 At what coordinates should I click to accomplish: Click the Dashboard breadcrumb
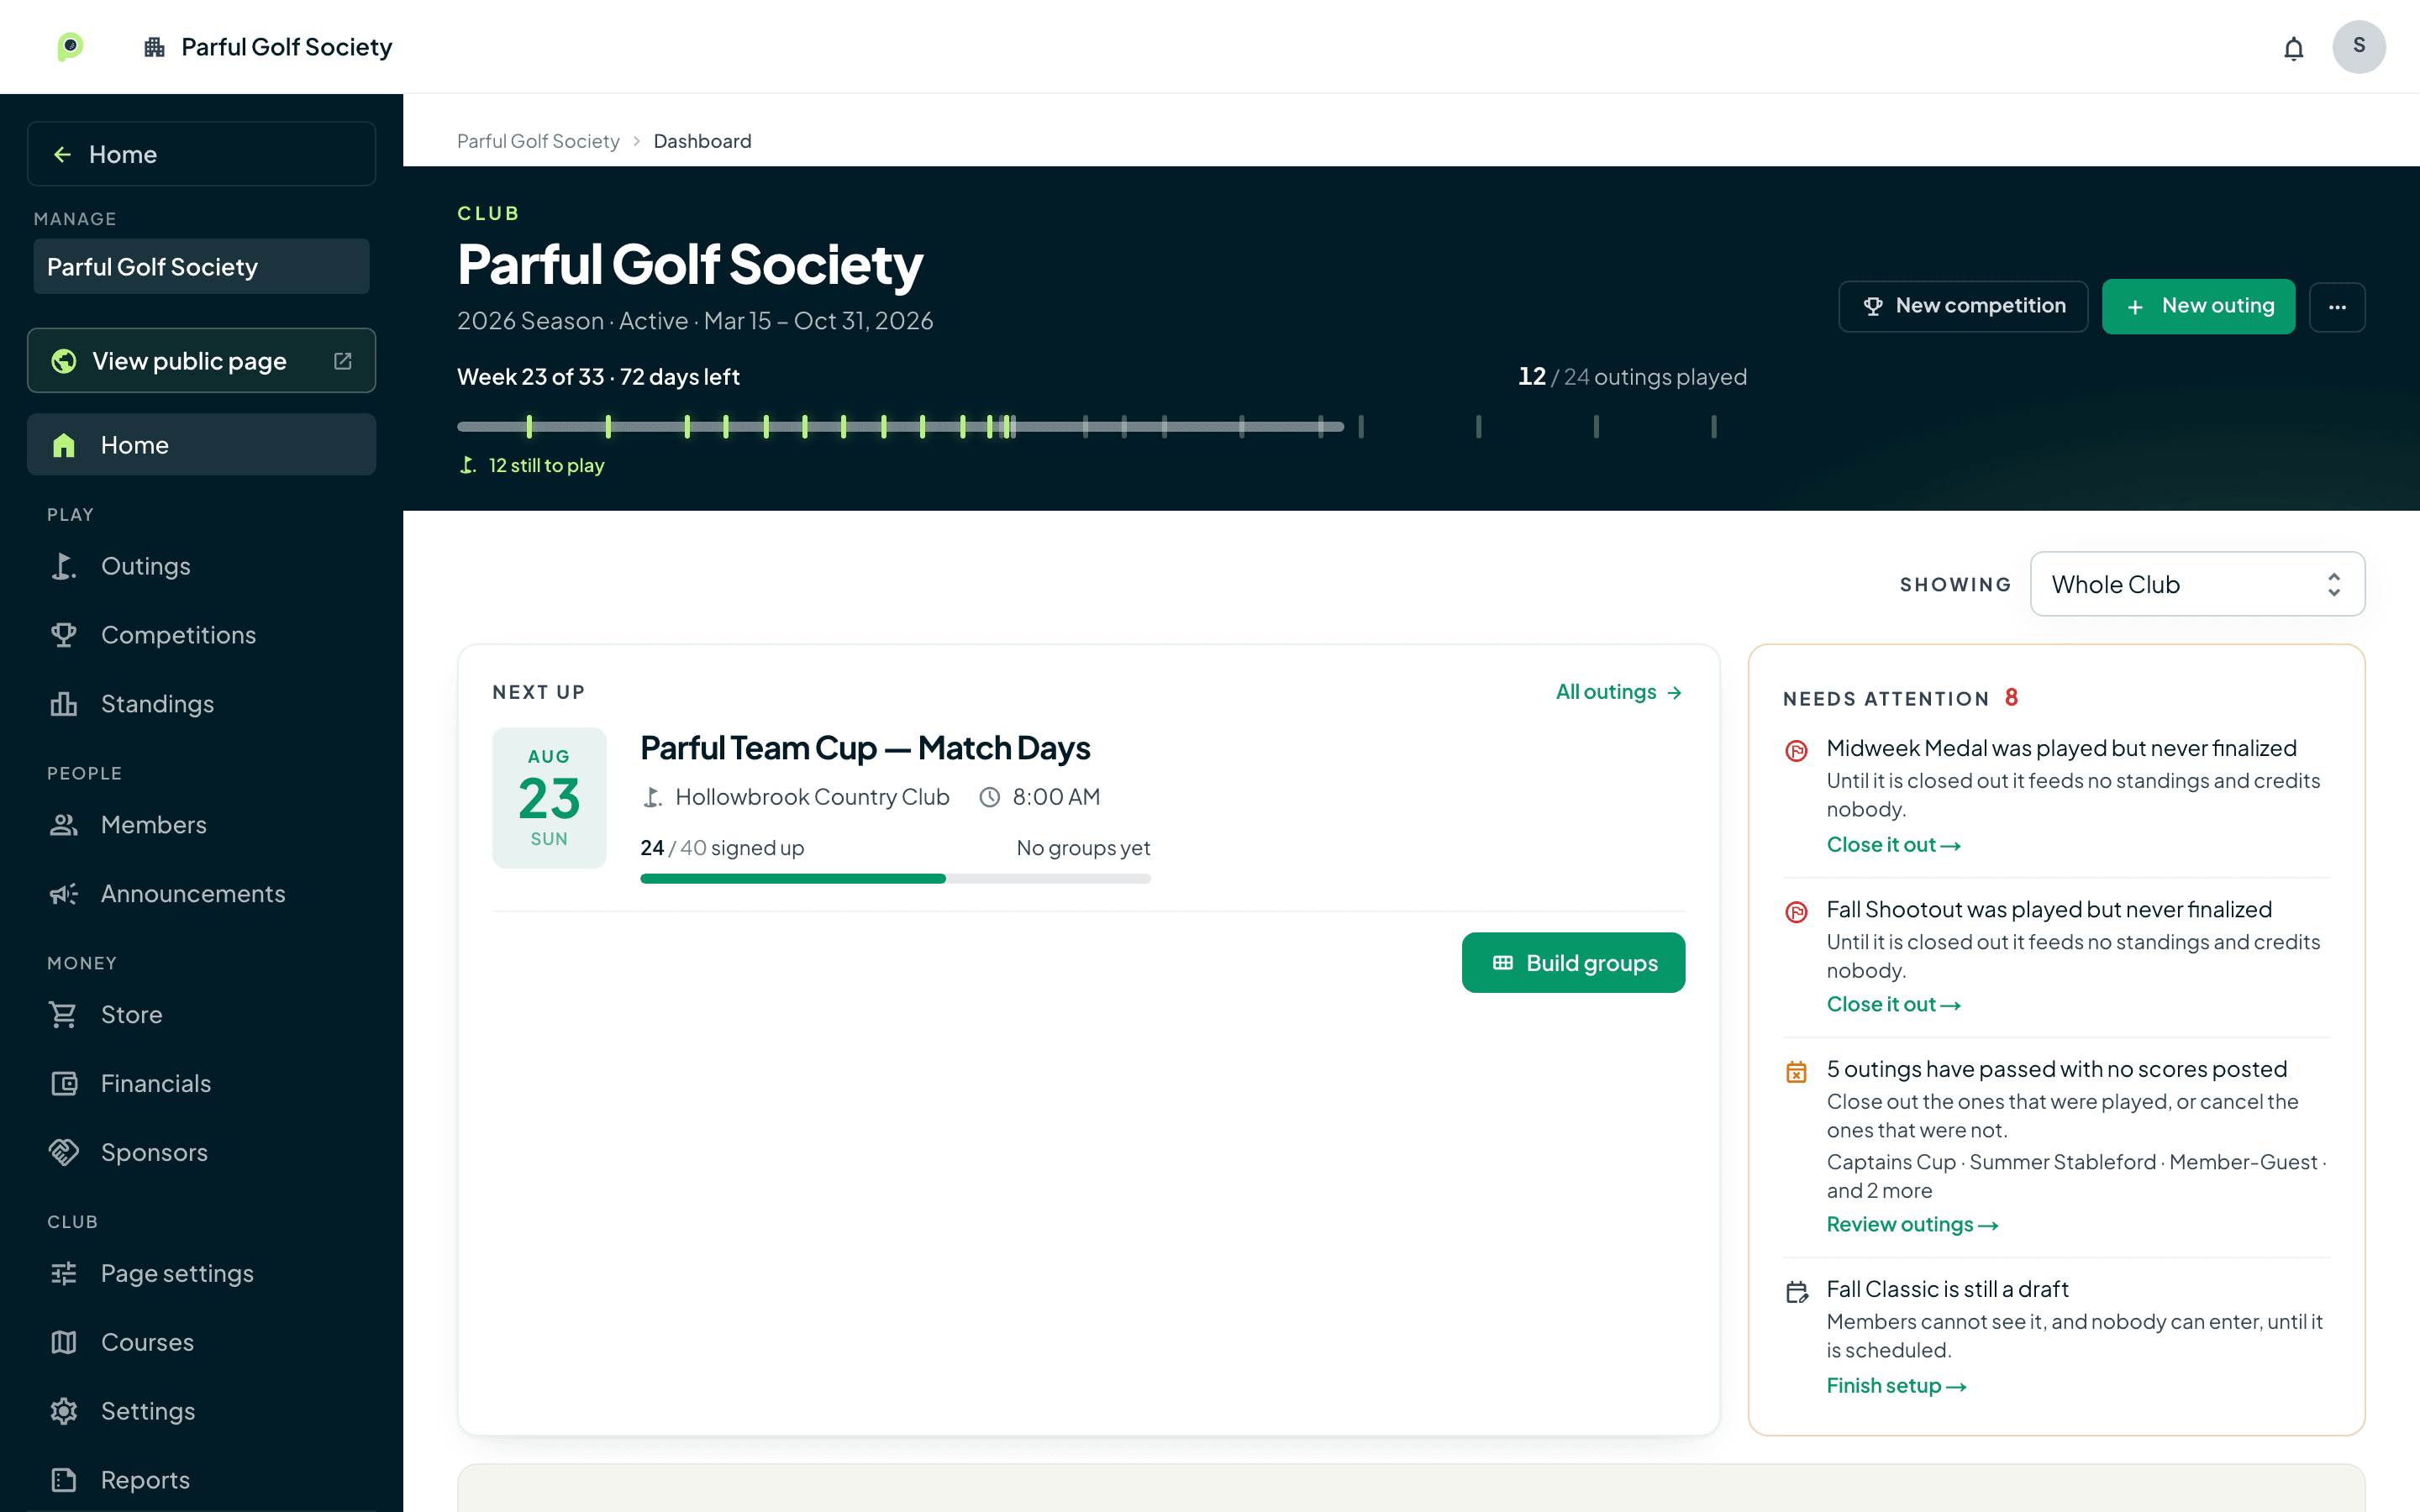click(x=702, y=141)
